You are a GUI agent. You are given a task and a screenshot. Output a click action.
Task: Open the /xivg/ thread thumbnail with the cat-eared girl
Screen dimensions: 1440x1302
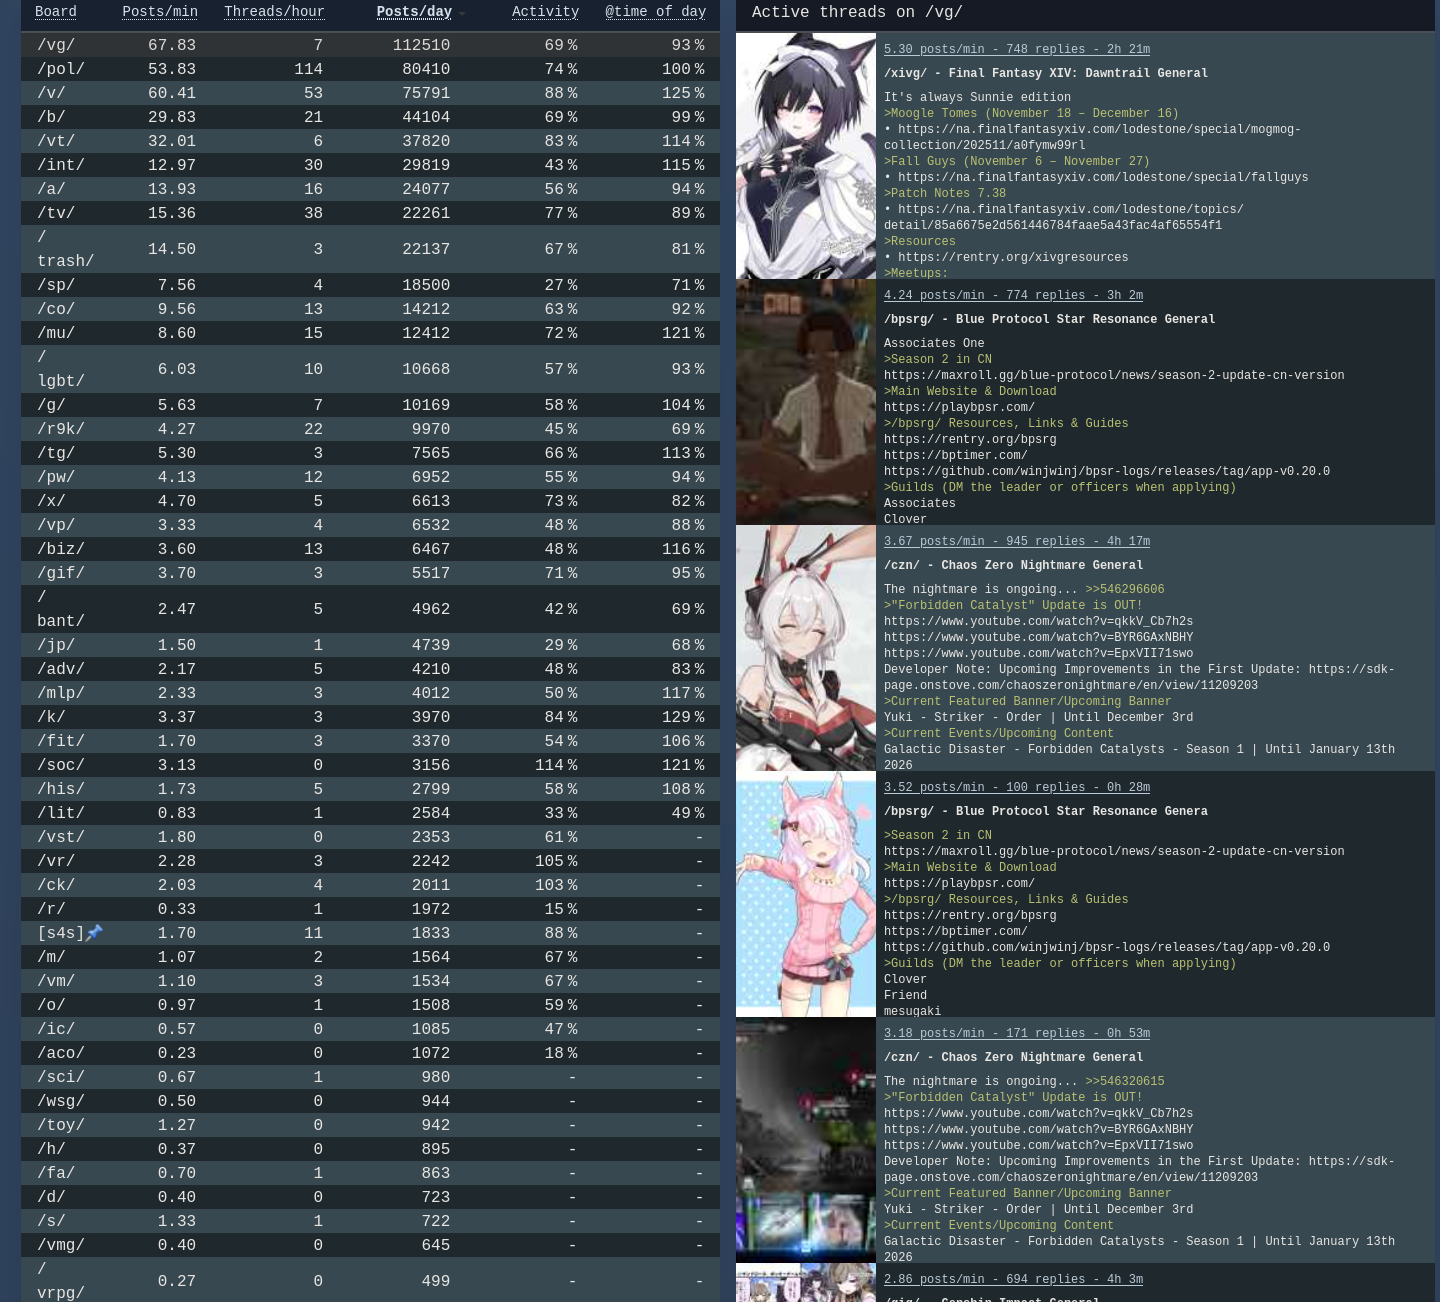(806, 156)
